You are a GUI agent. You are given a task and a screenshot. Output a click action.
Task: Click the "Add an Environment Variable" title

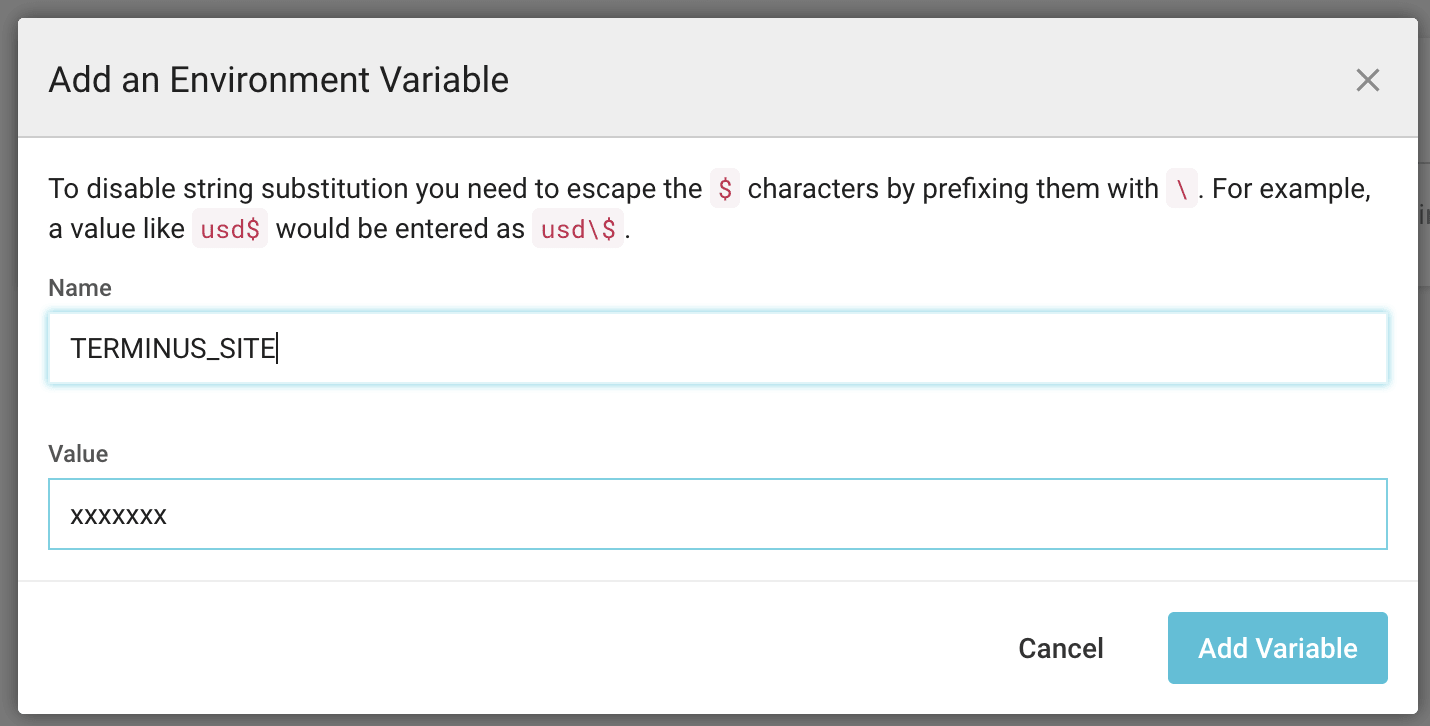(278, 80)
